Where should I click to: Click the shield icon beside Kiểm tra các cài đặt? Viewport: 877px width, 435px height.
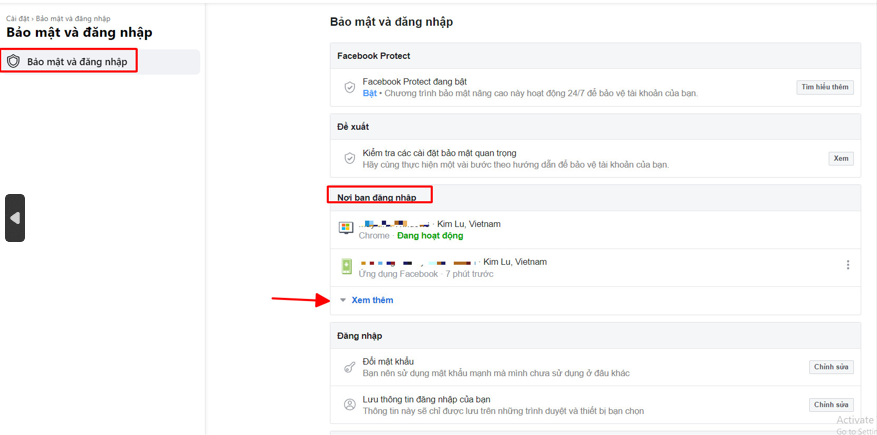(x=349, y=158)
